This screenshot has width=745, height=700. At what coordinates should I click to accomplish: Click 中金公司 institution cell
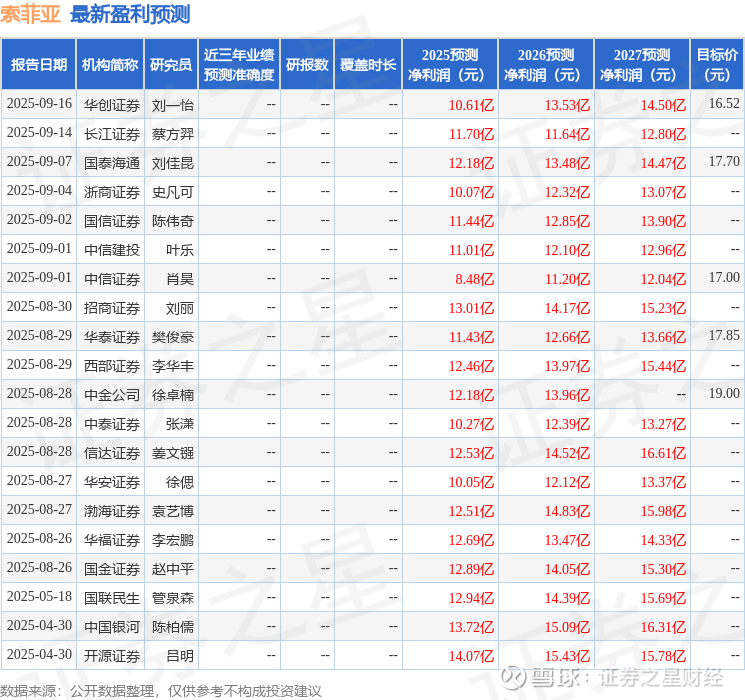[112, 395]
